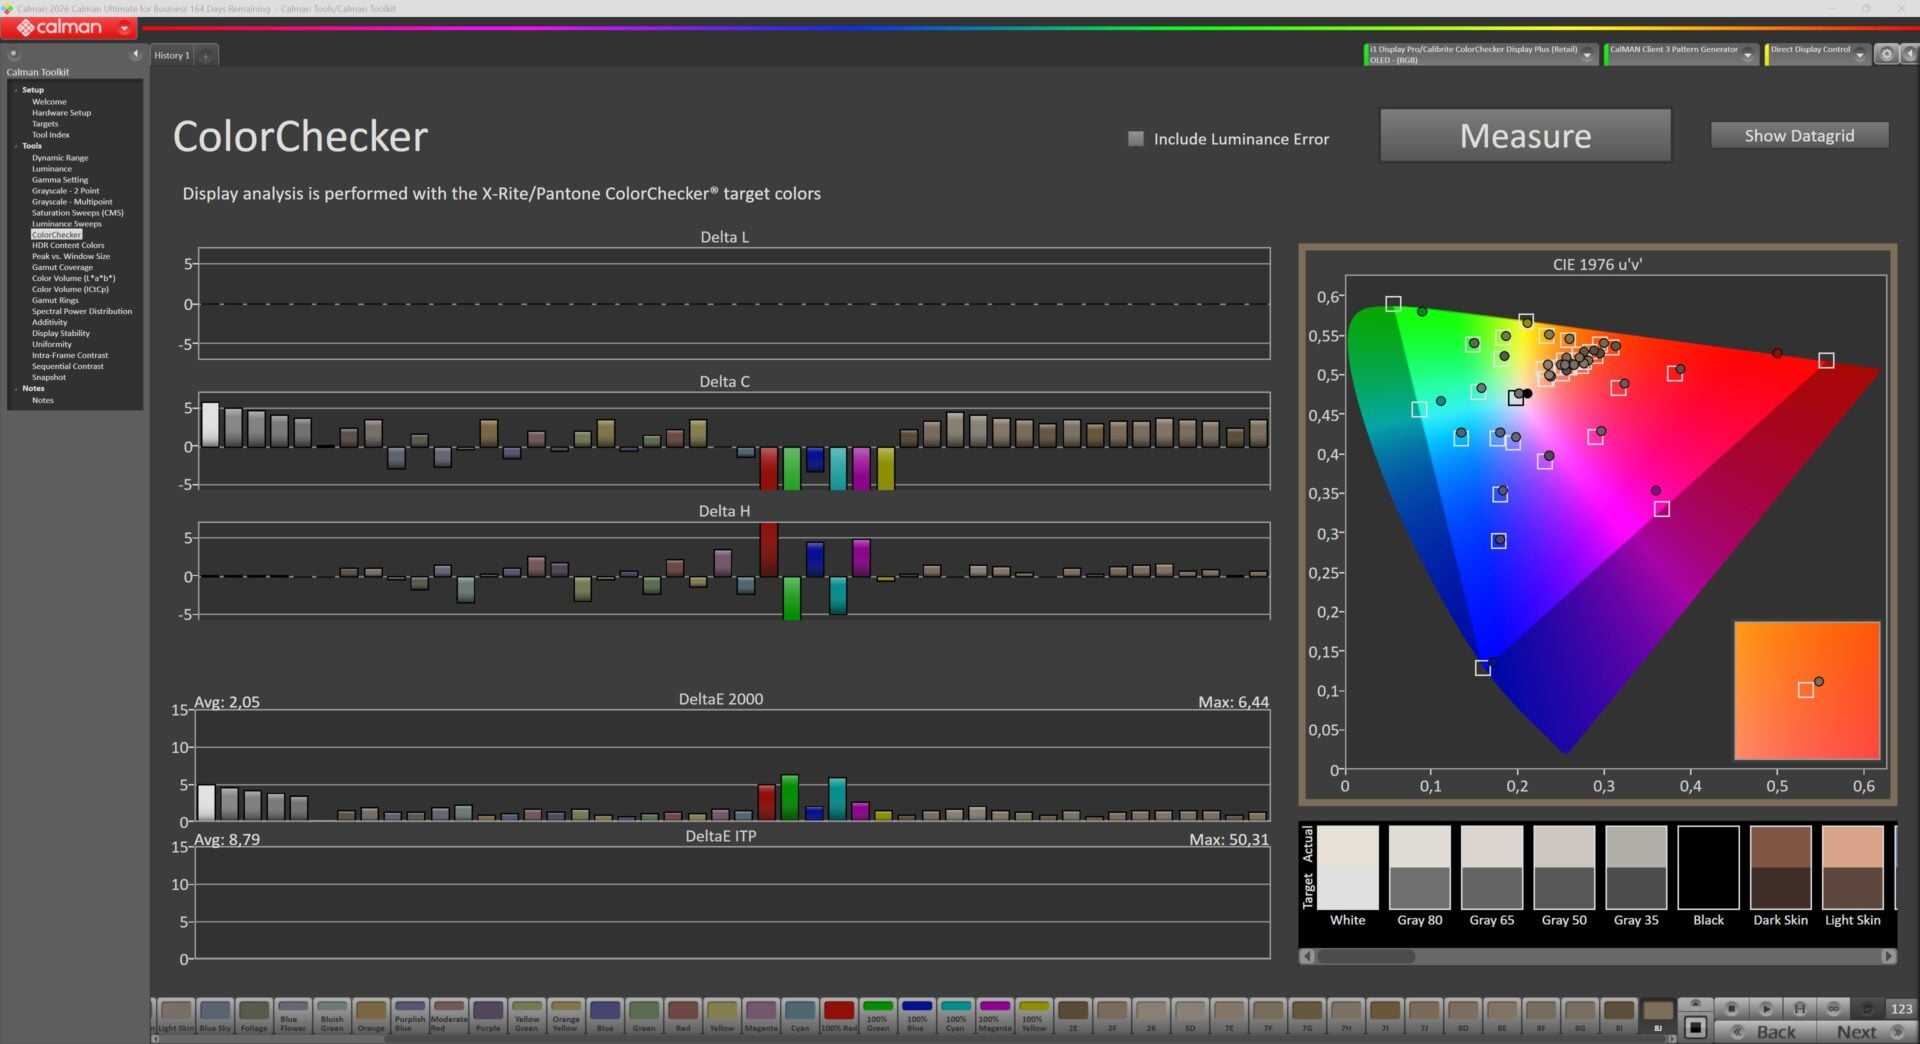Toggle the up-arrow expand button above pattern square

tap(1695, 1004)
